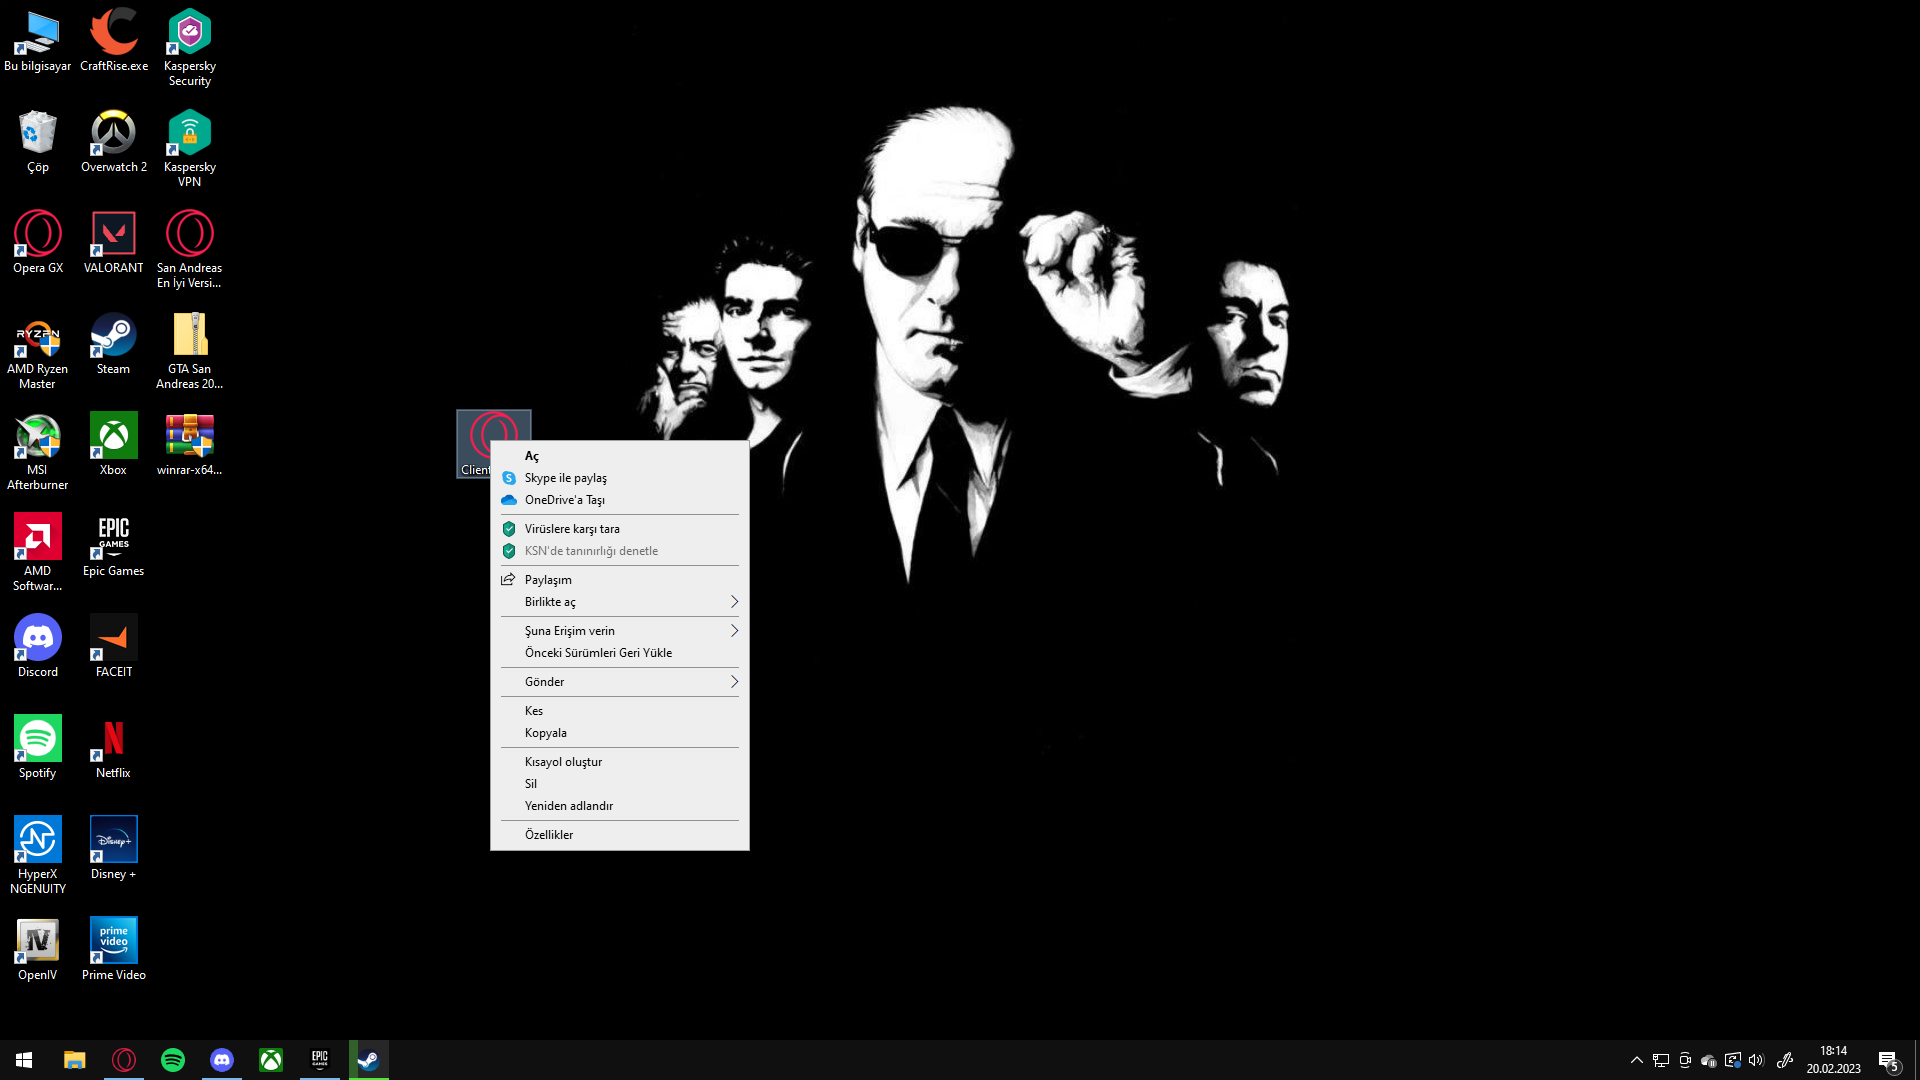Select the OpenIV desktop shortcut
The image size is (1920, 1080).
[x=37, y=942]
